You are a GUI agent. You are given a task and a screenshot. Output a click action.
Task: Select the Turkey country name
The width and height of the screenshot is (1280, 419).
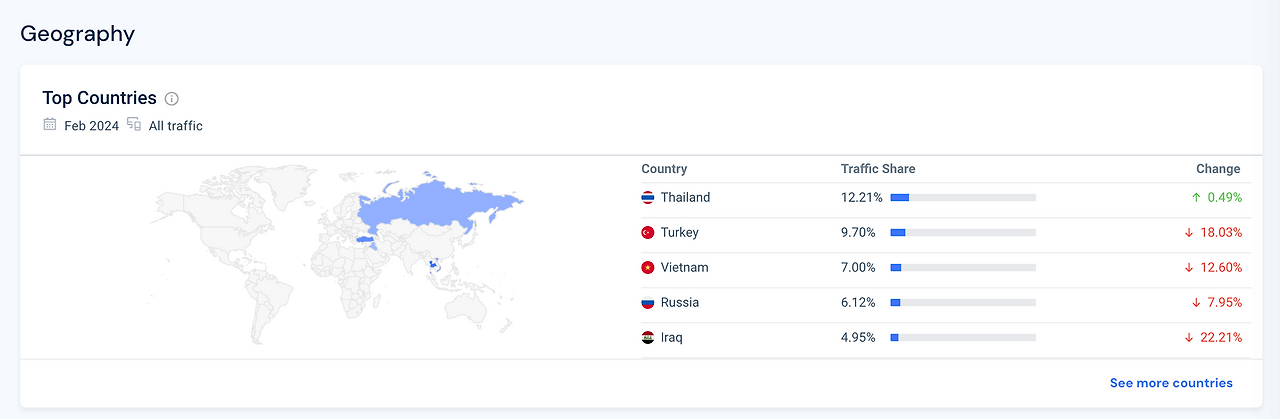[x=679, y=233]
